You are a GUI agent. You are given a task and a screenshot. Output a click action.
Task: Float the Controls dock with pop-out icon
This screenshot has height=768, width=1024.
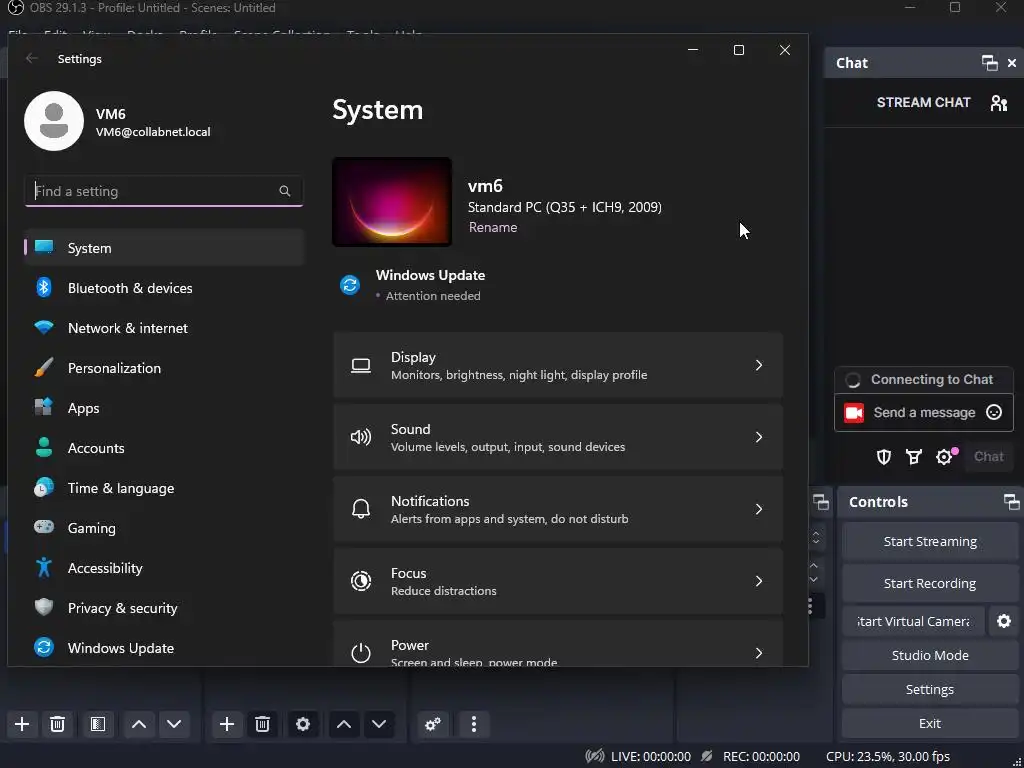(1011, 502)
